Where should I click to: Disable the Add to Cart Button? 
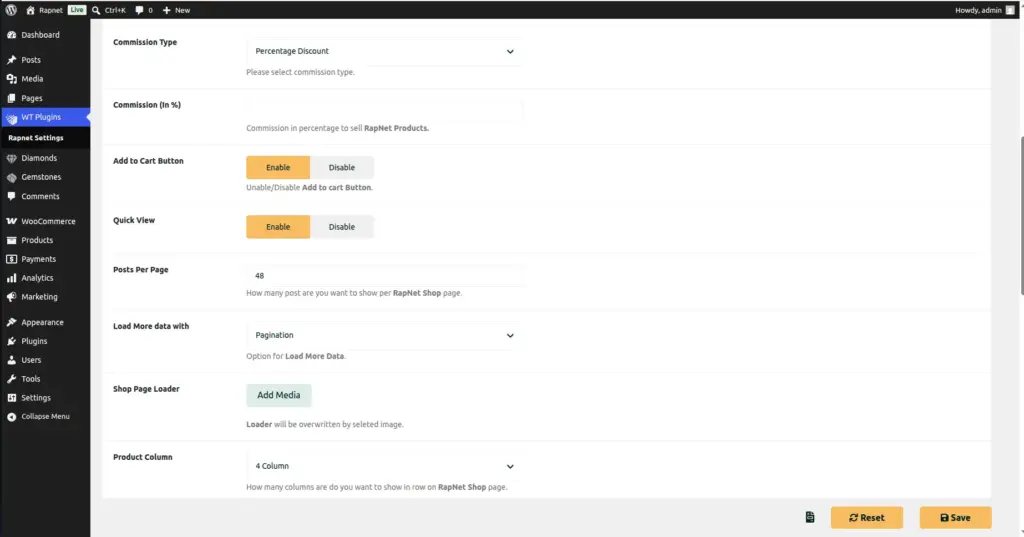coord(342,167)
